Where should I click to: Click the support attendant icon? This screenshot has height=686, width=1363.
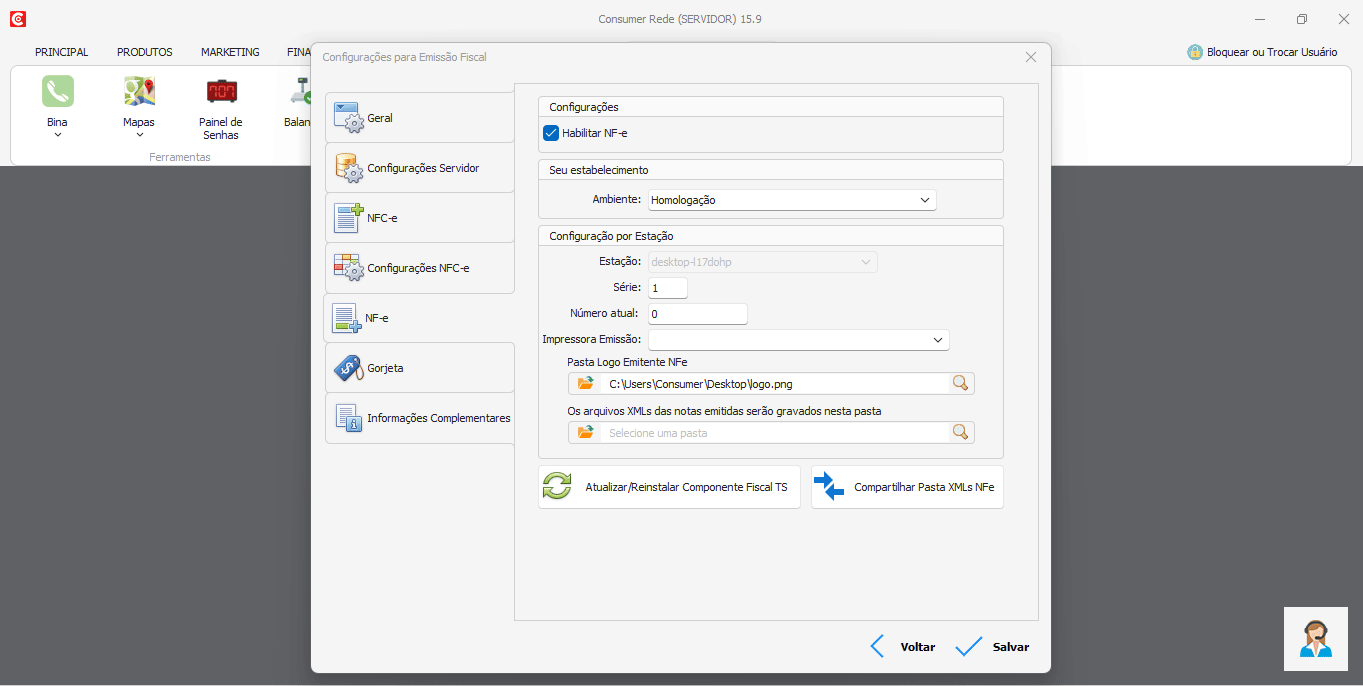click(x=1315, y=639)
